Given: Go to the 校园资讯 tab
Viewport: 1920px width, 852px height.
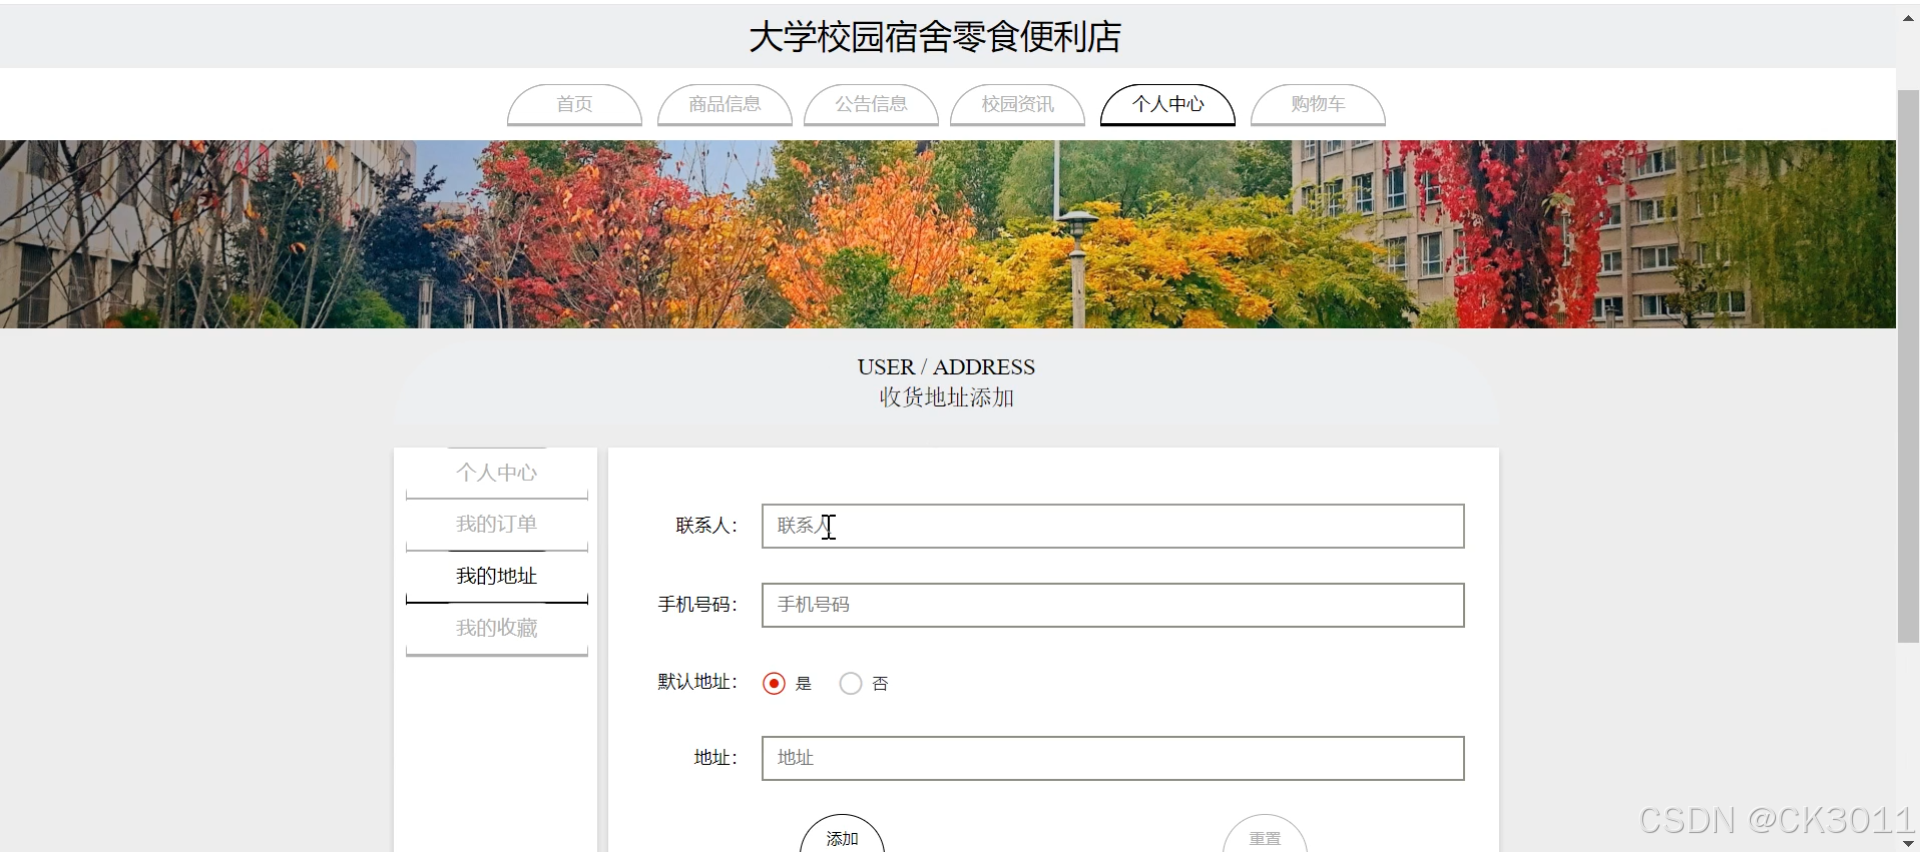Looking at the screenshot, I should 1017,104.
